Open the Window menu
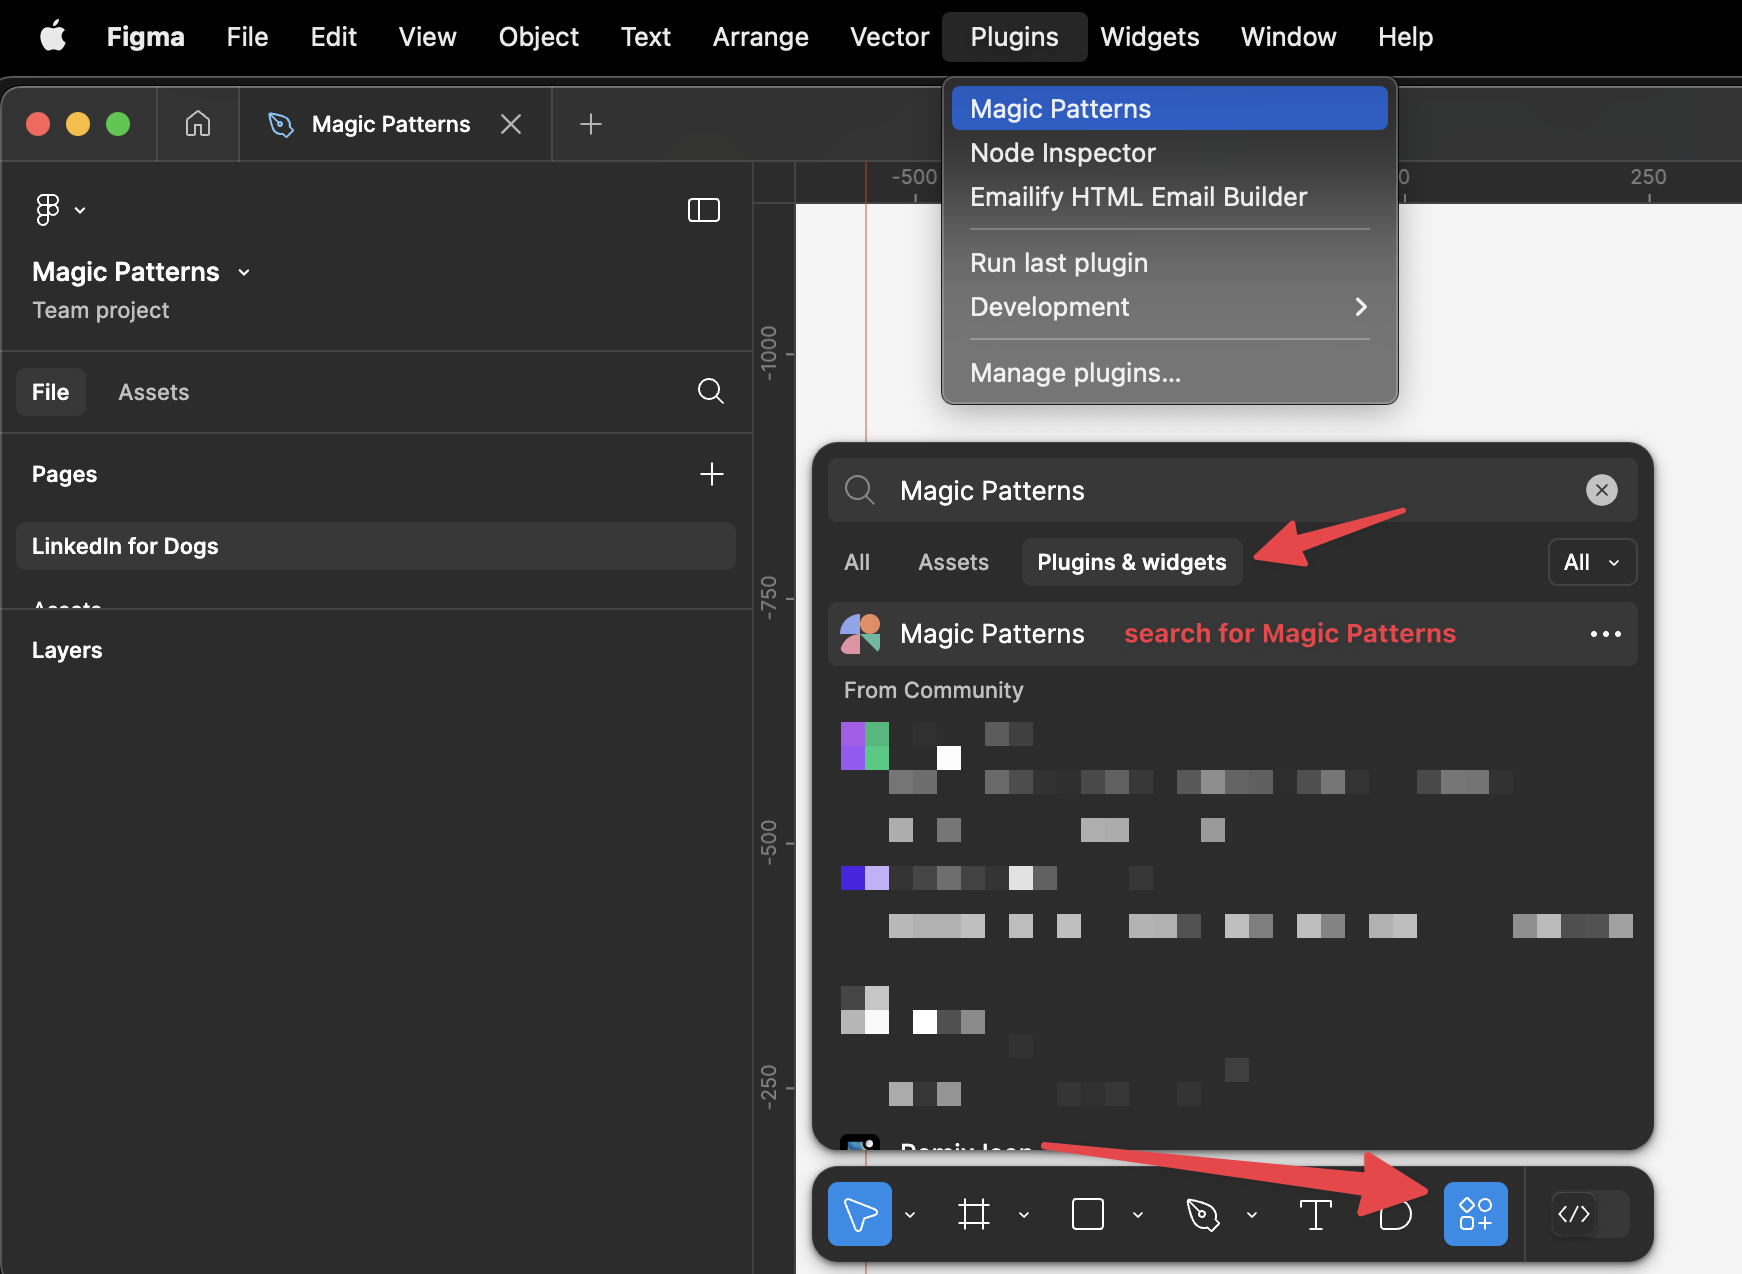The width and height of the screenshot is (1742, 1274). (1288, 37)
